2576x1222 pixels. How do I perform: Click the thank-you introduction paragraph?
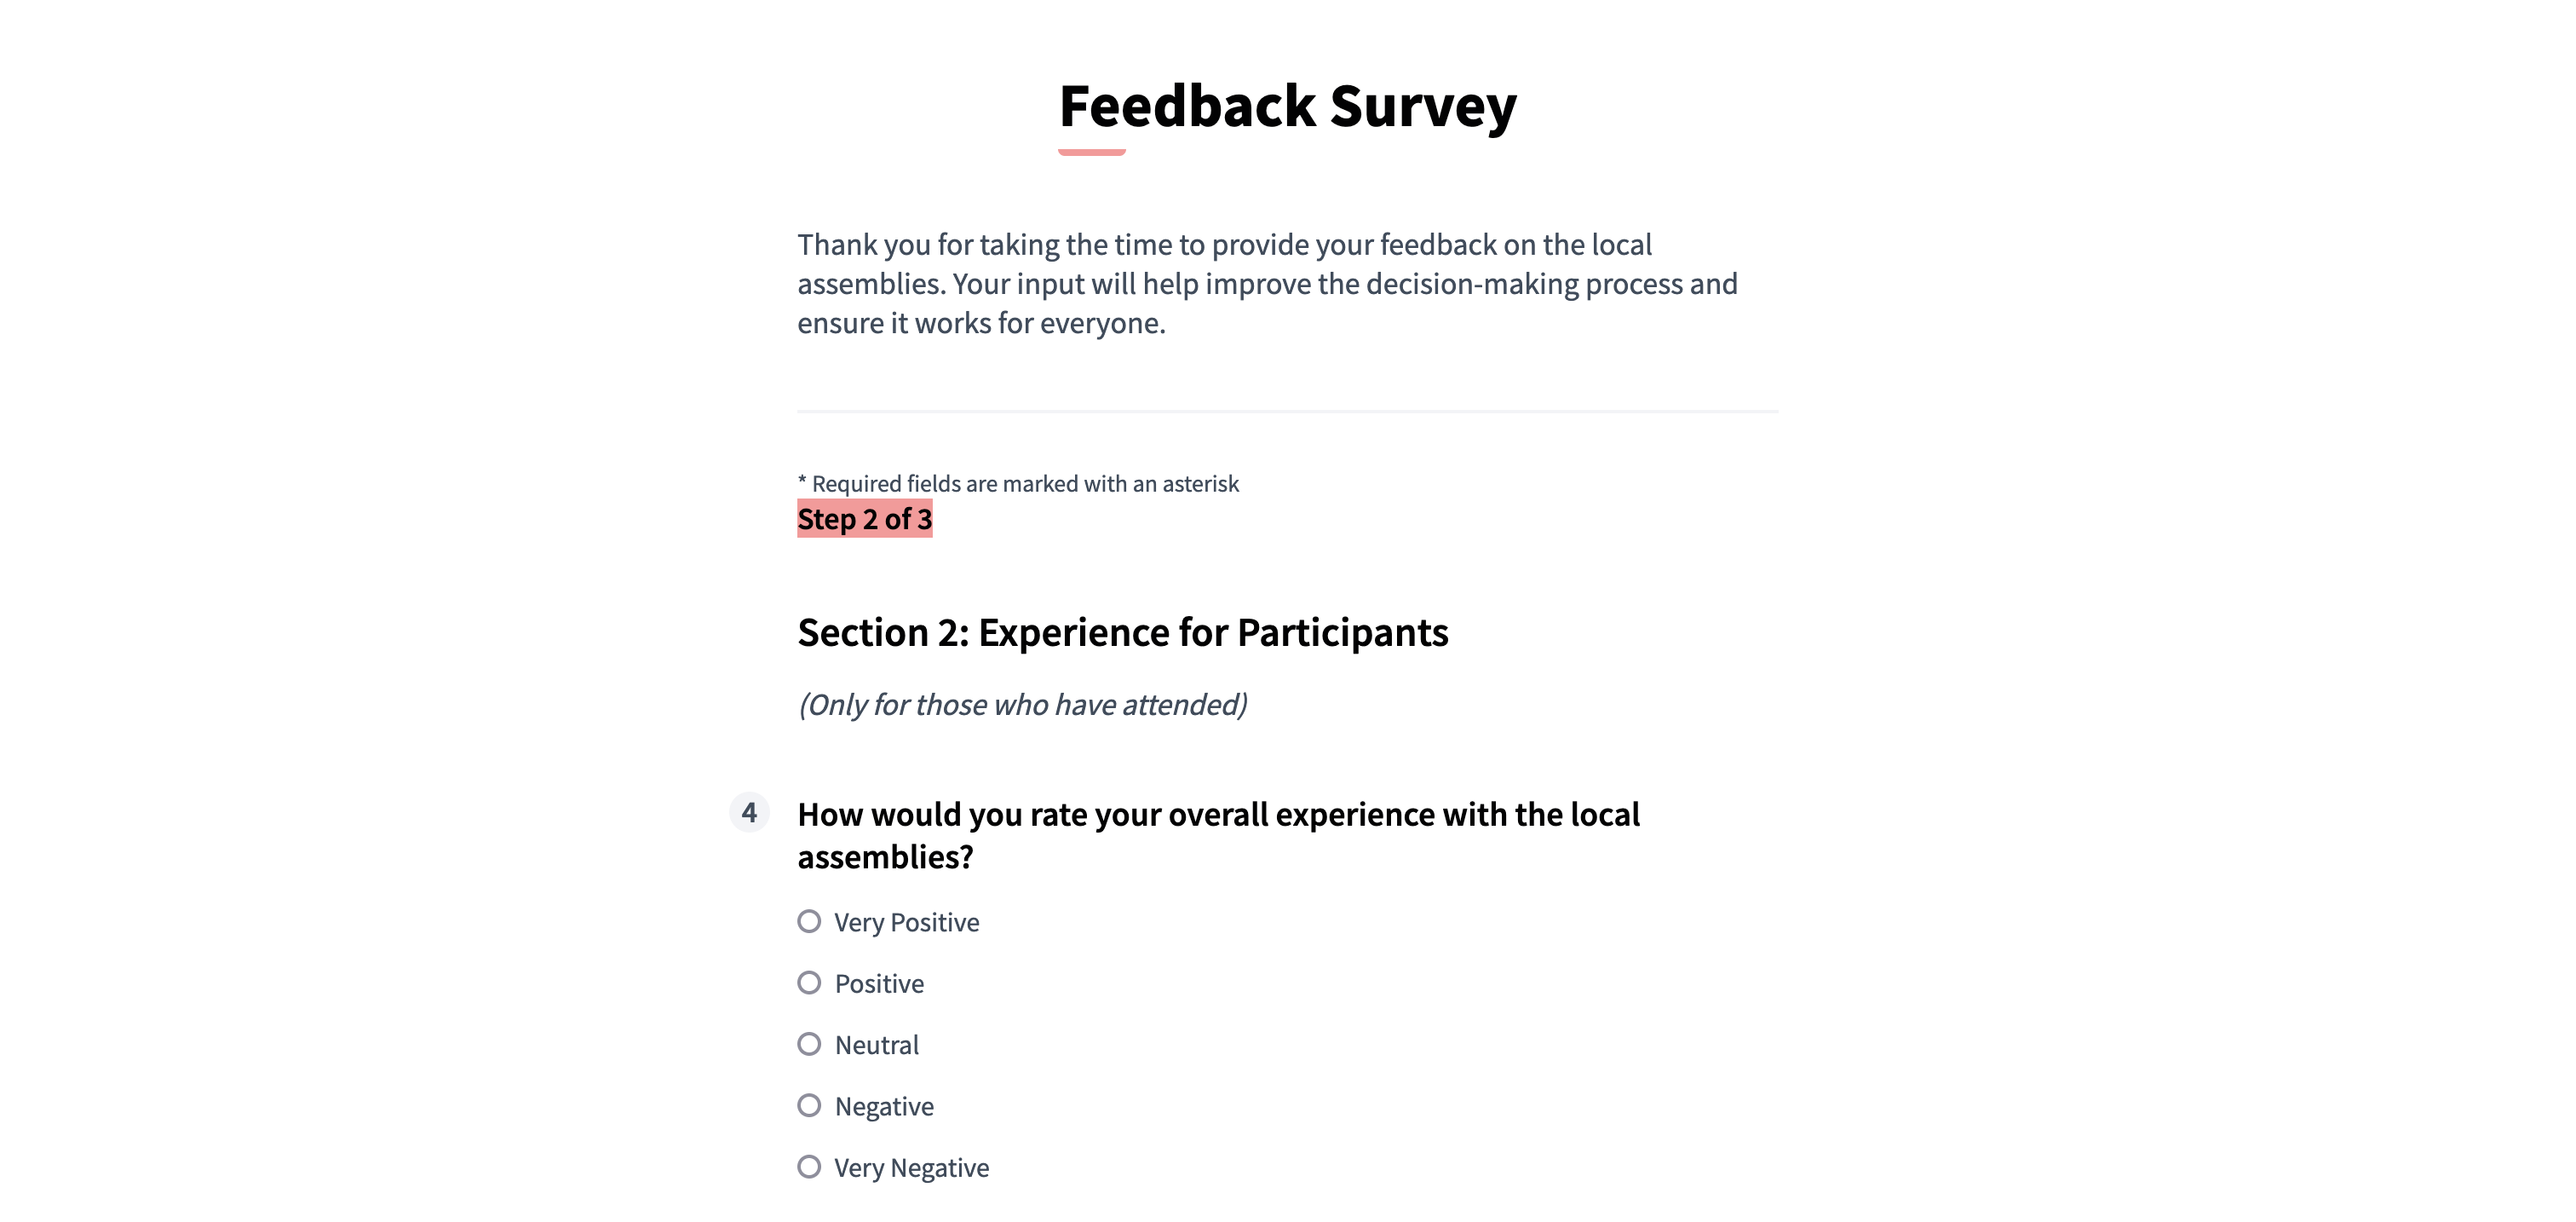click(1267, 284)
